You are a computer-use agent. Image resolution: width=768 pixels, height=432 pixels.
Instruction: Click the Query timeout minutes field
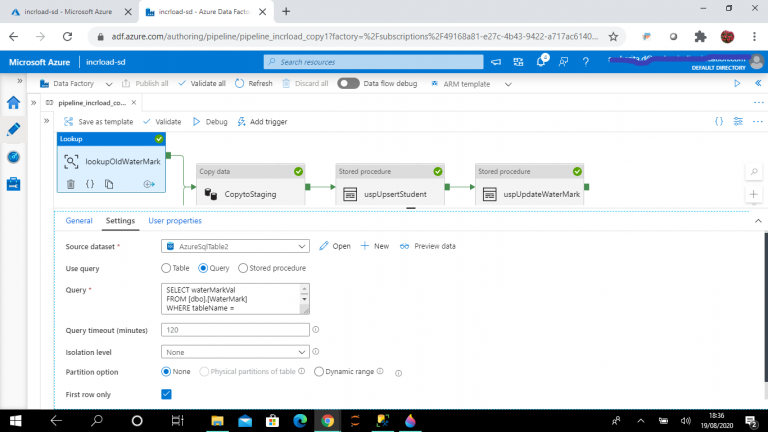[x=235, y=330]
